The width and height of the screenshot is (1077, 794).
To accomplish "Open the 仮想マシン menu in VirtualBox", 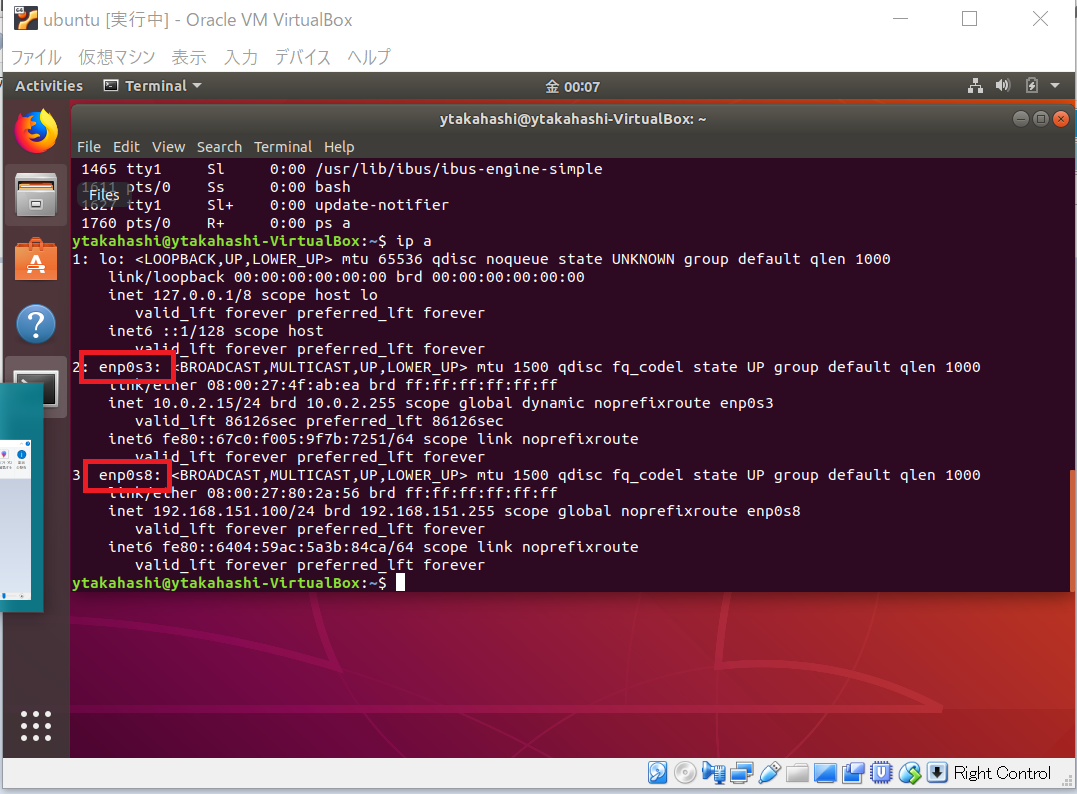I will coord(115,57).
